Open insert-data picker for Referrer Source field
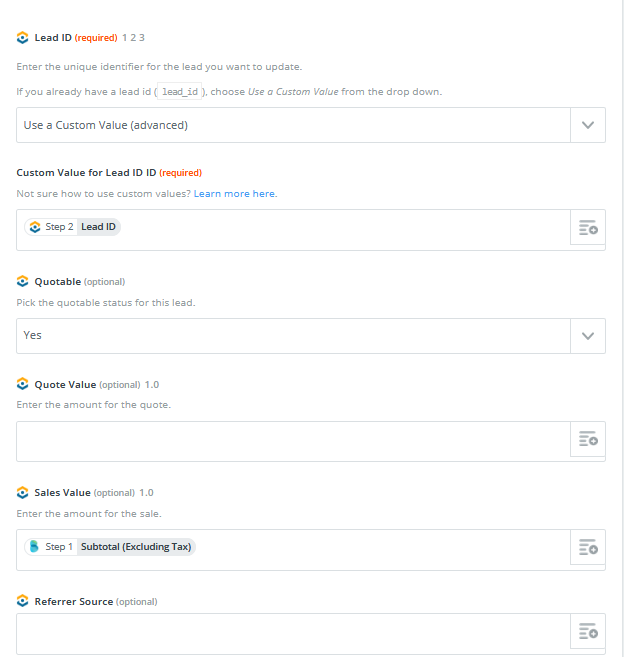624x657 pixels. (x=588, y=631)
